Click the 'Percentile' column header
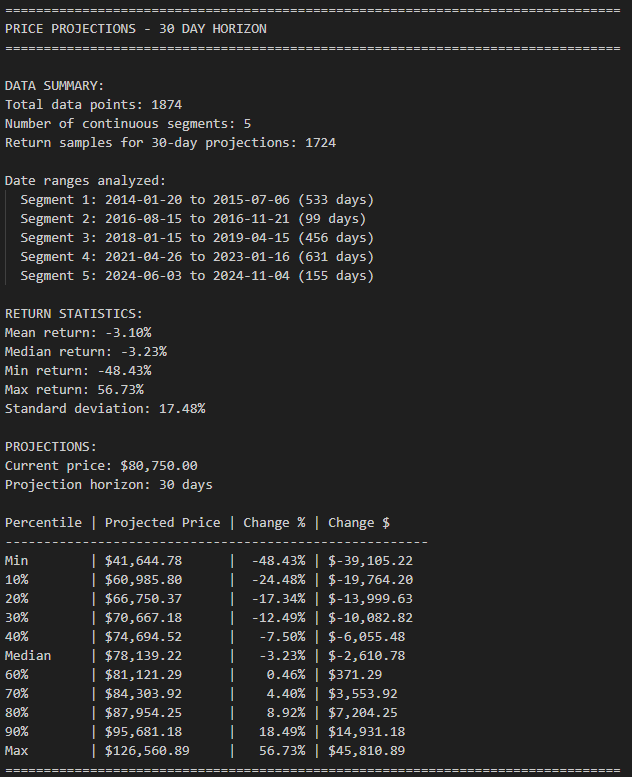632x777 pixels. 44,523
